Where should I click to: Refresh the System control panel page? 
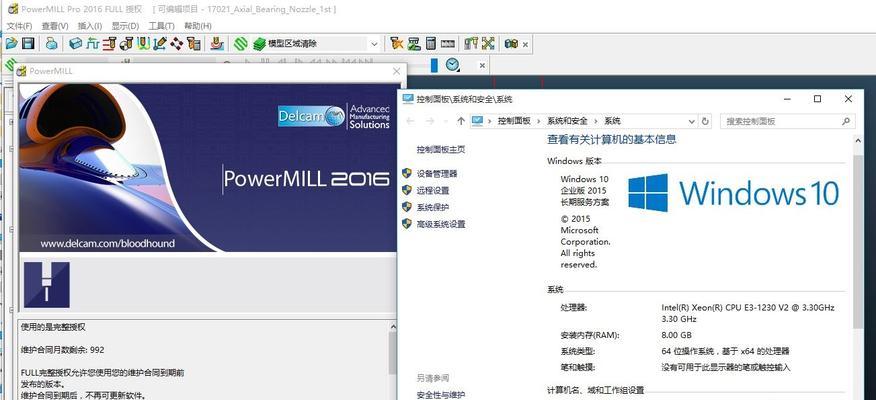pos(705,121)
